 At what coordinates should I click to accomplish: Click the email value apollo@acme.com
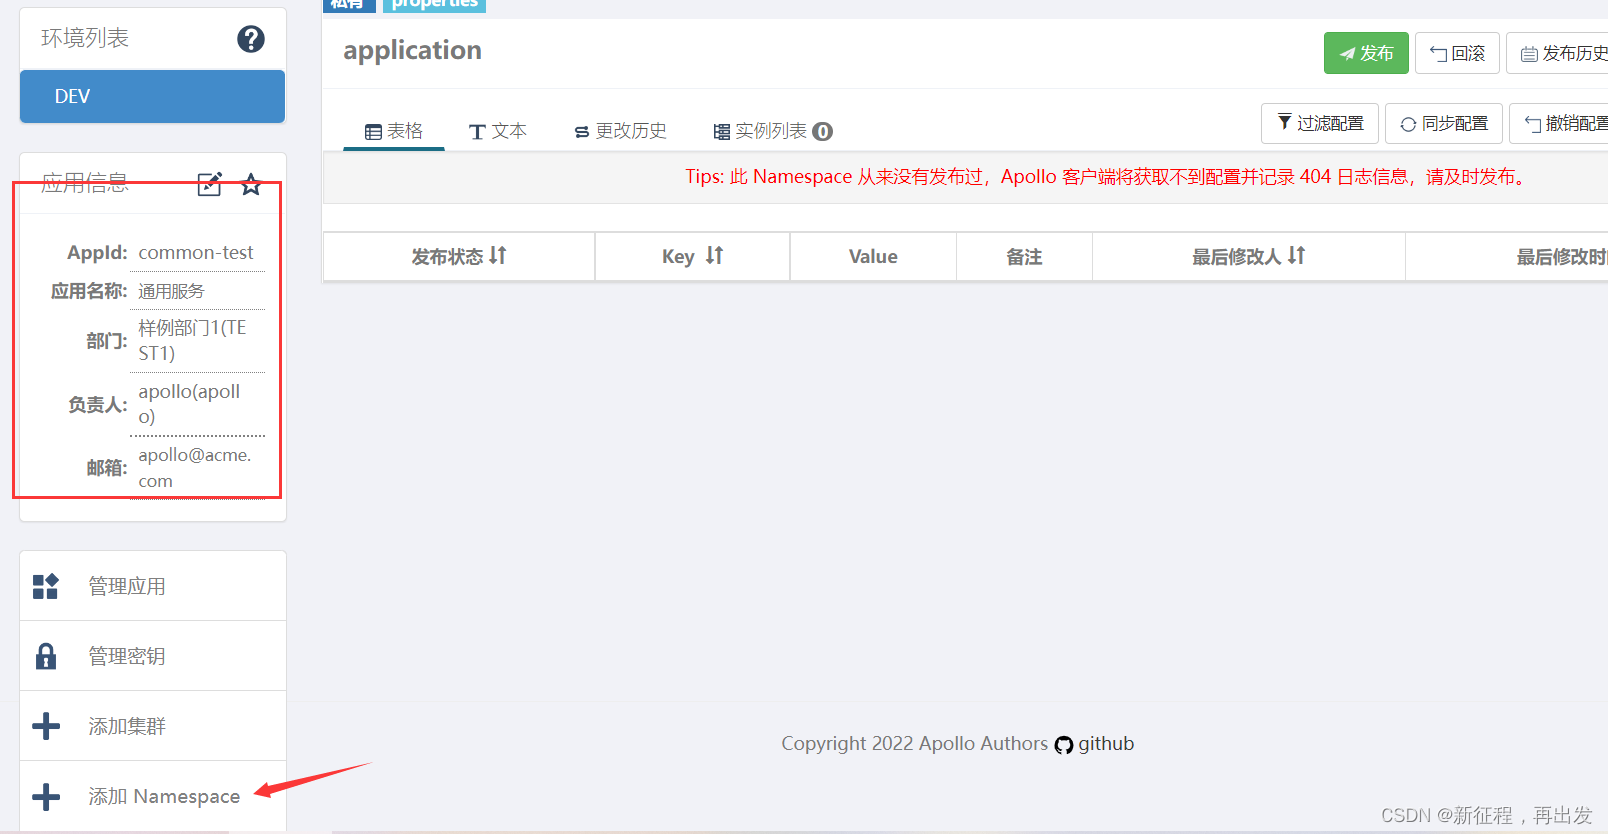195,467
